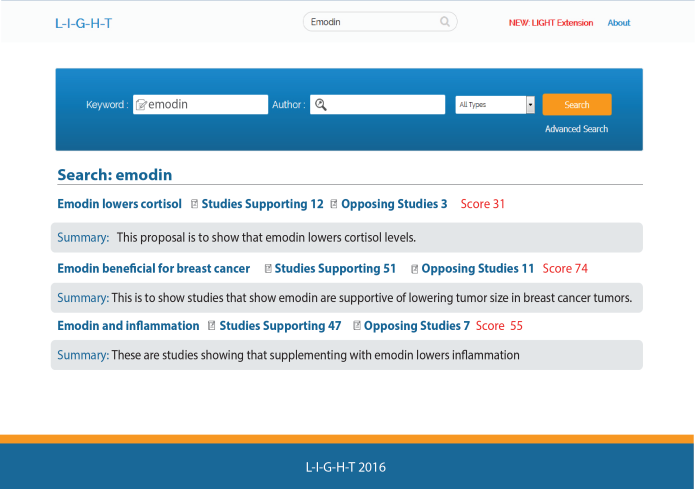Click document icon beside Studies Supporting 47
This screenshot has height=489, width=695.
pos(211,325)
